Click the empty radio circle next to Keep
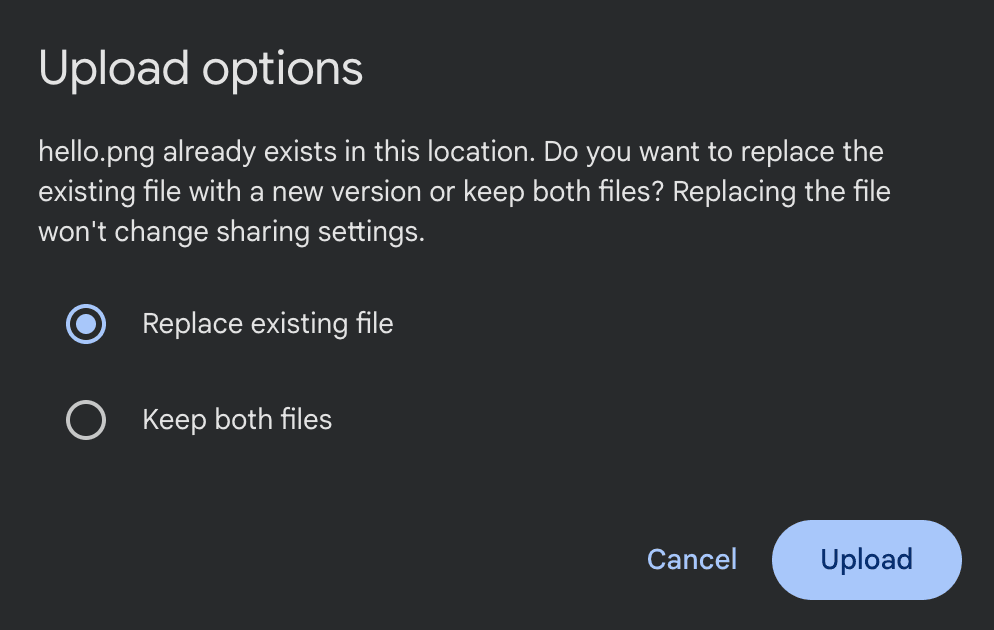 pyautogui.click(x=85, y=419)
